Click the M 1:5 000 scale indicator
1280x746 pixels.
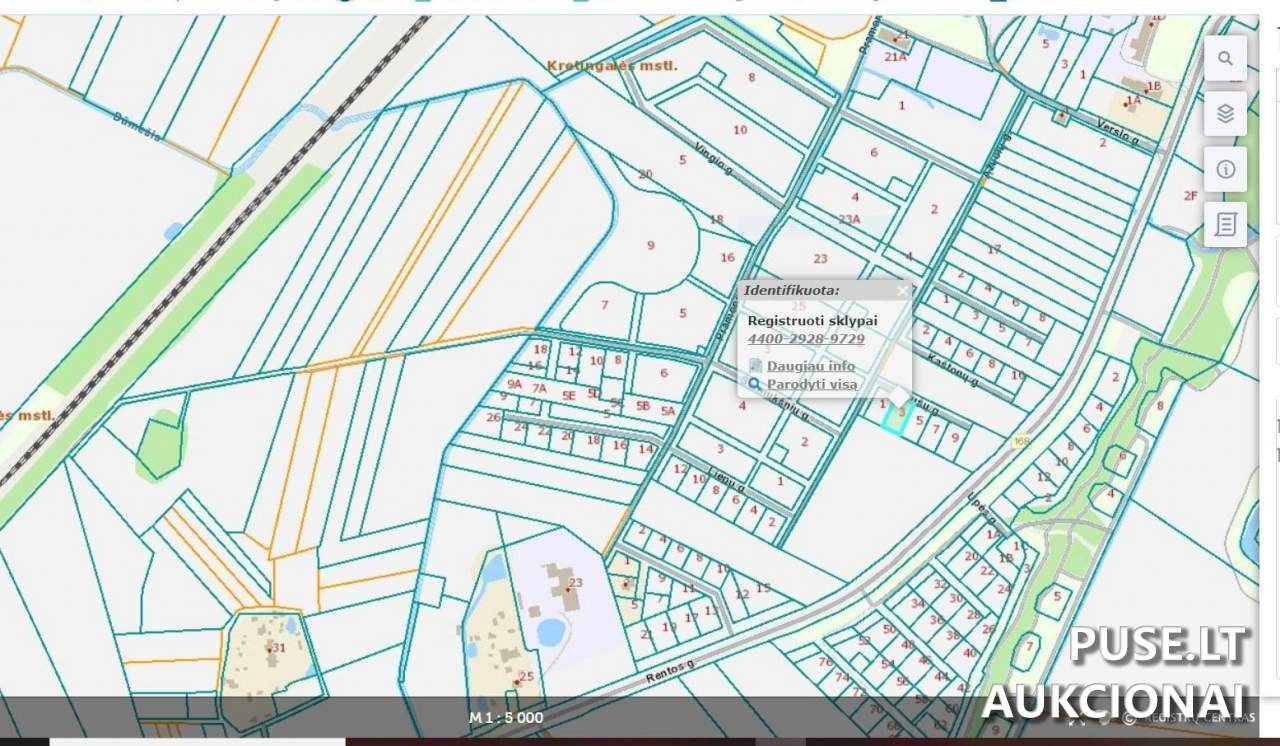[506, 717]
